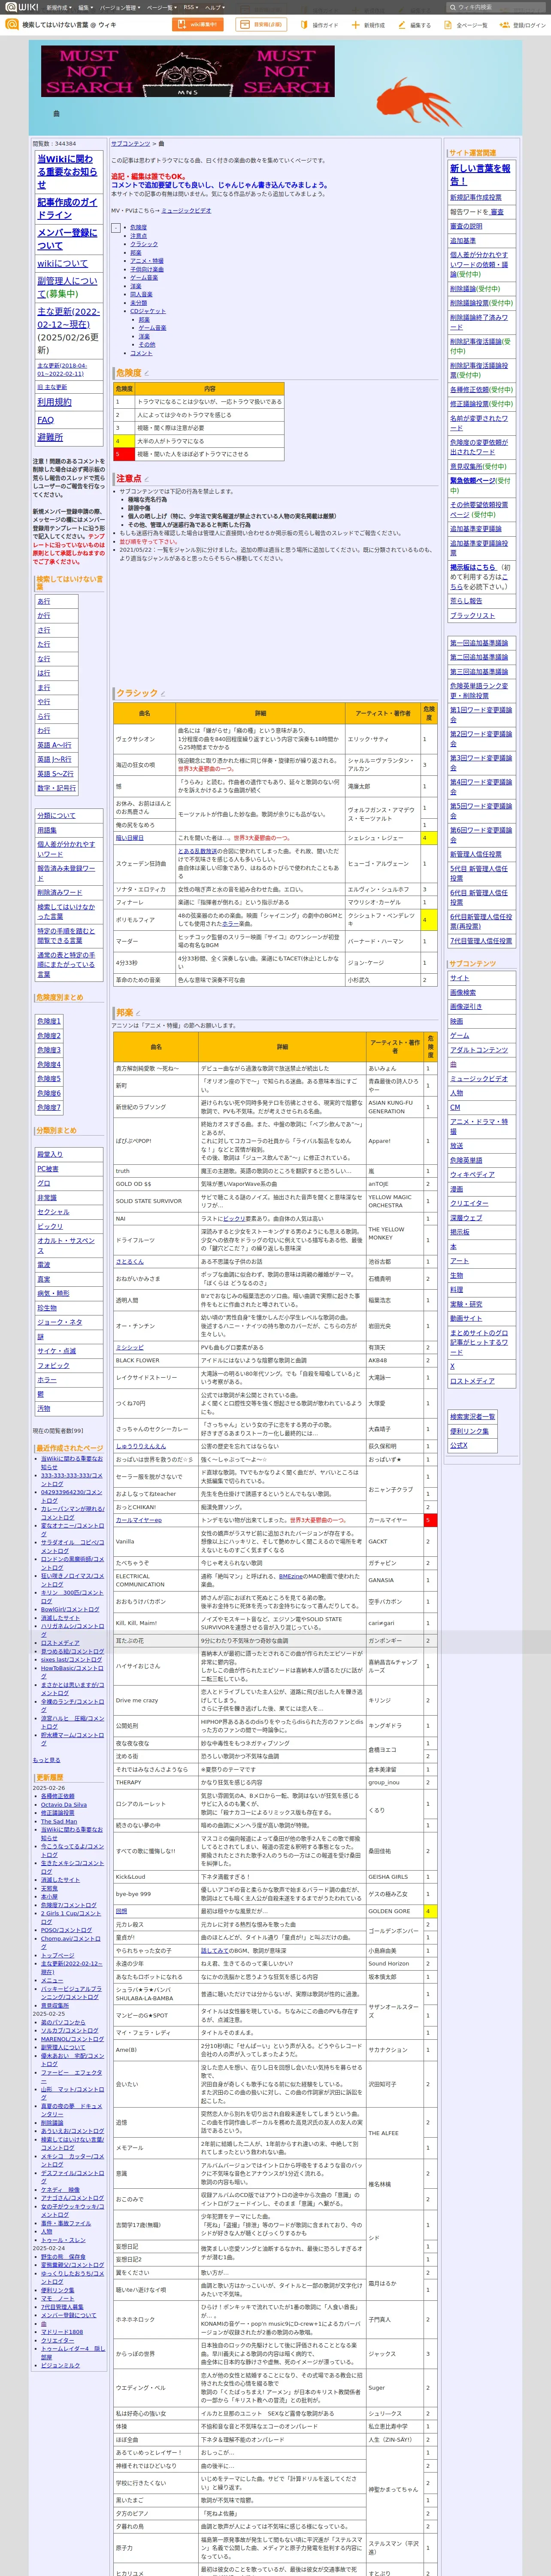Viewport: 551px width, 2576px height.
Task: Open the カールマイヤー link in the 邦楽 table
Action: tap(138, 1520)
